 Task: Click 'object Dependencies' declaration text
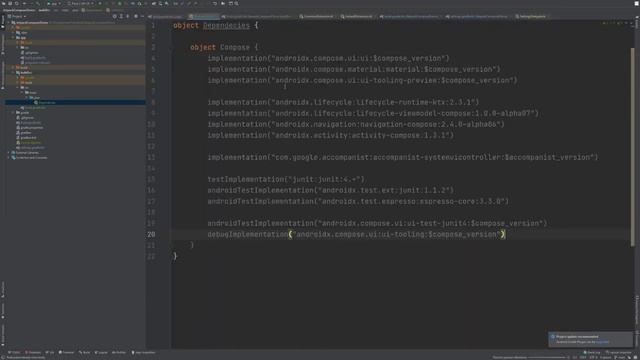pos(211,25)
